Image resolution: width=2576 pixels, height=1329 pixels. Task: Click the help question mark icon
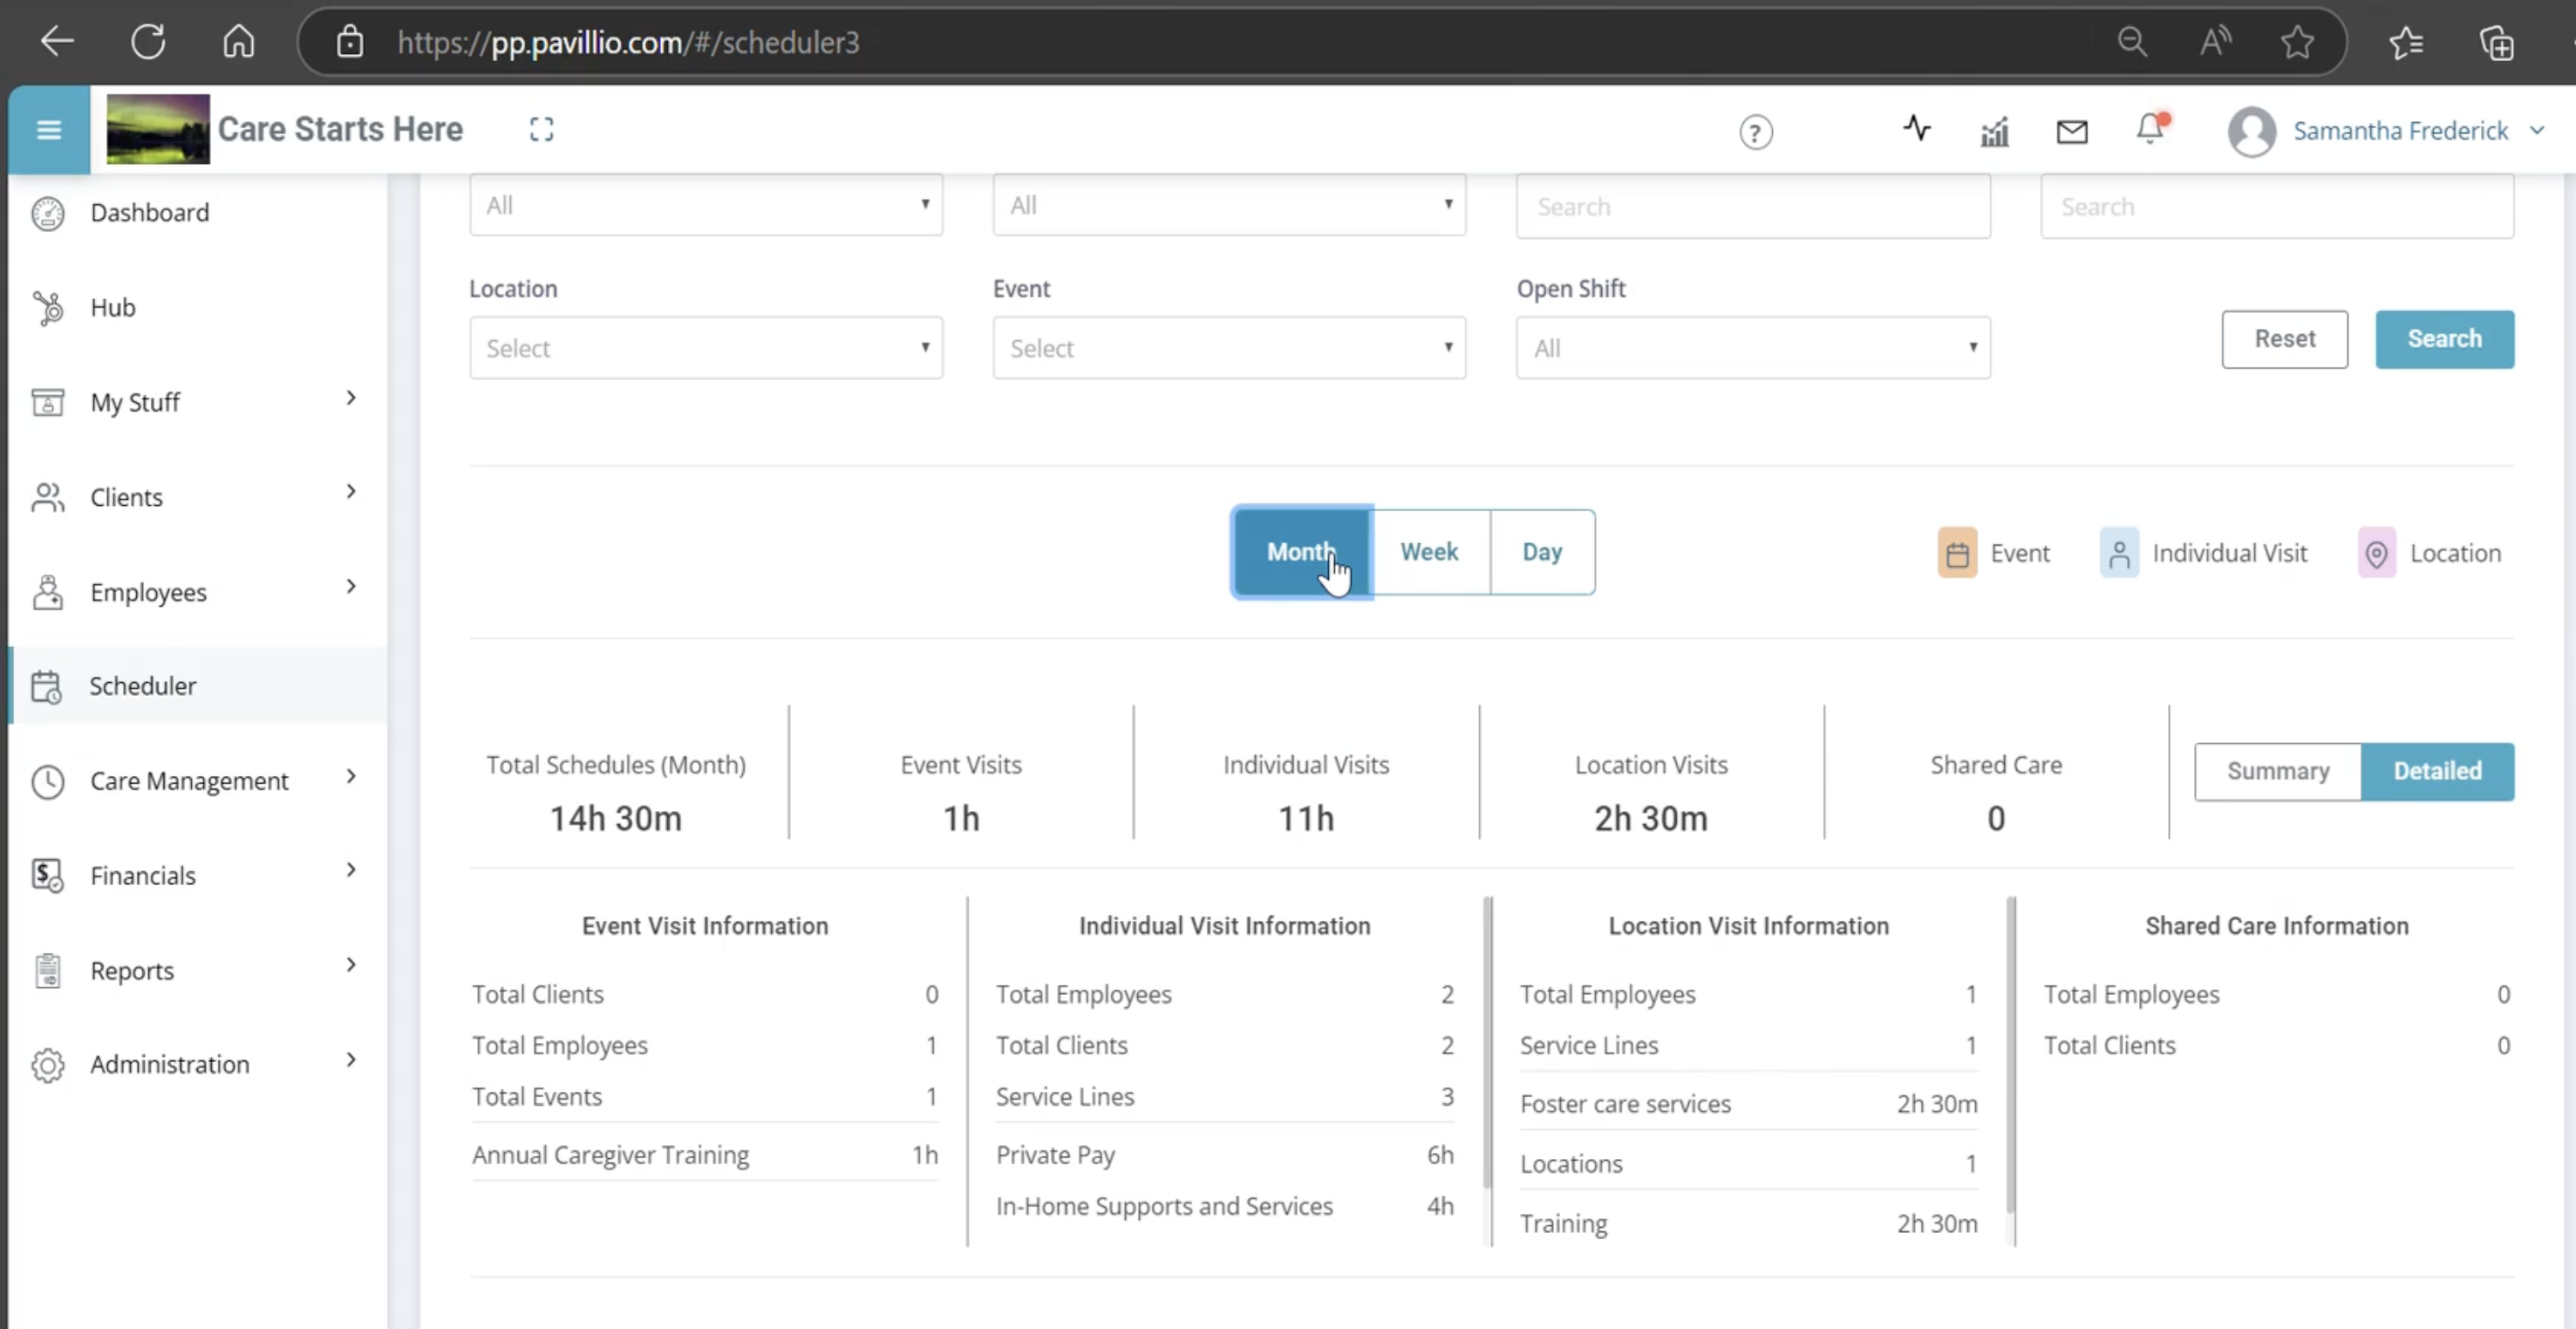tap(1756, 132)
